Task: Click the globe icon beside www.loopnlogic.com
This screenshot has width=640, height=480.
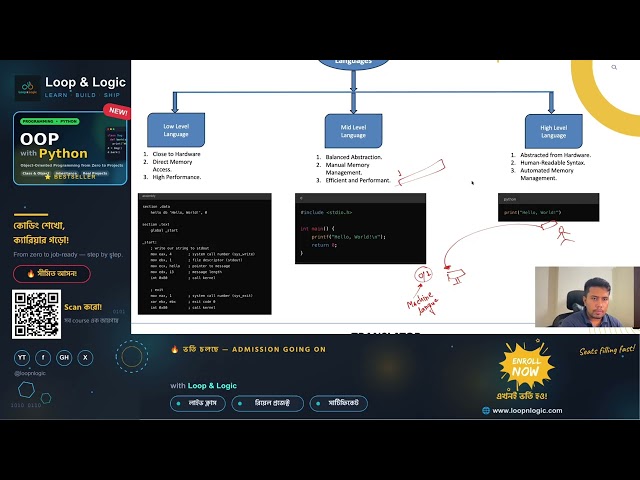Action: coord(486,411)
